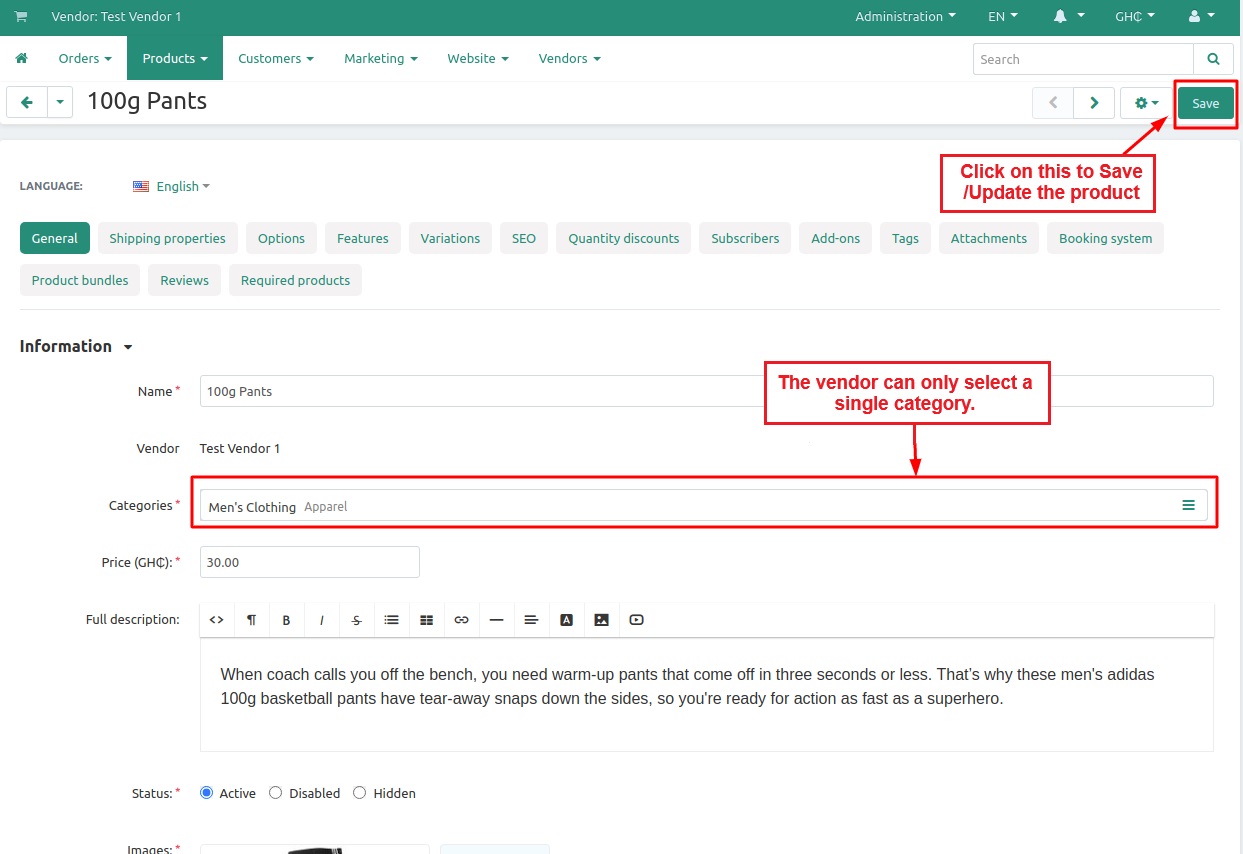Open the English language dropdown

point(172,186)
